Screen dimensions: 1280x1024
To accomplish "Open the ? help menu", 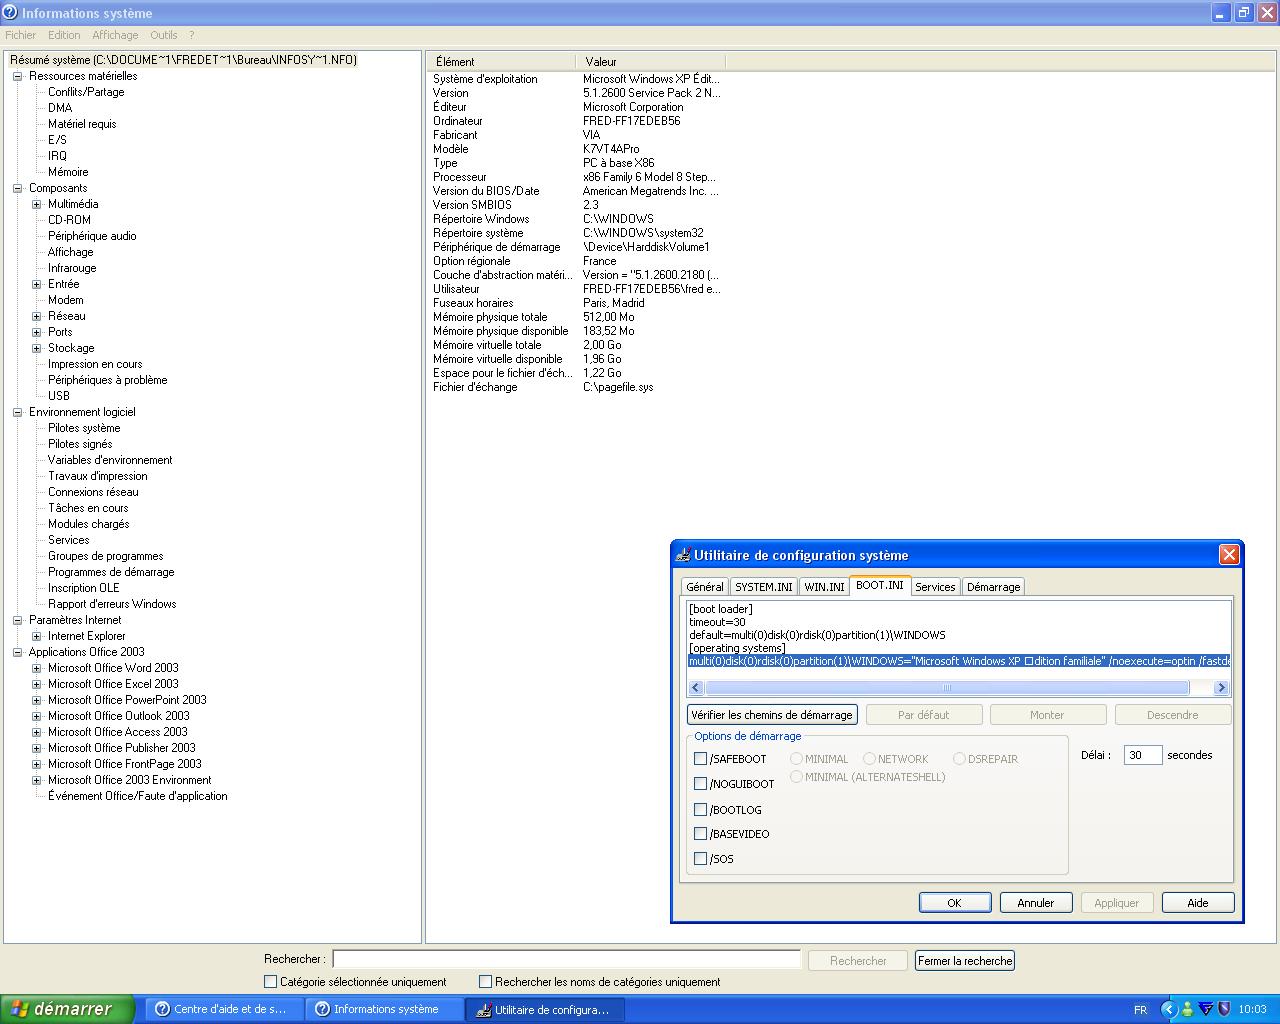I will tap(191, 35).
